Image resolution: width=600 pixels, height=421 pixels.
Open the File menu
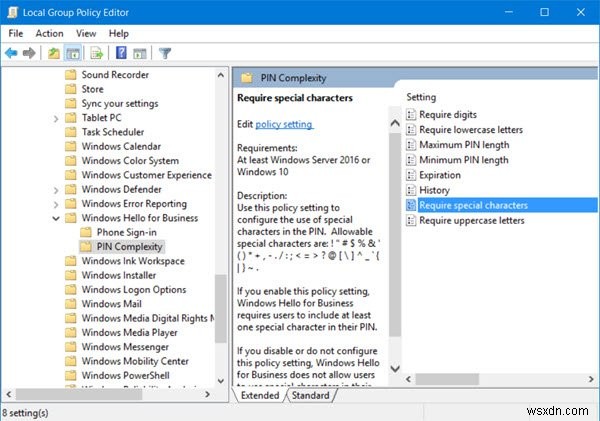click(16, 34)
